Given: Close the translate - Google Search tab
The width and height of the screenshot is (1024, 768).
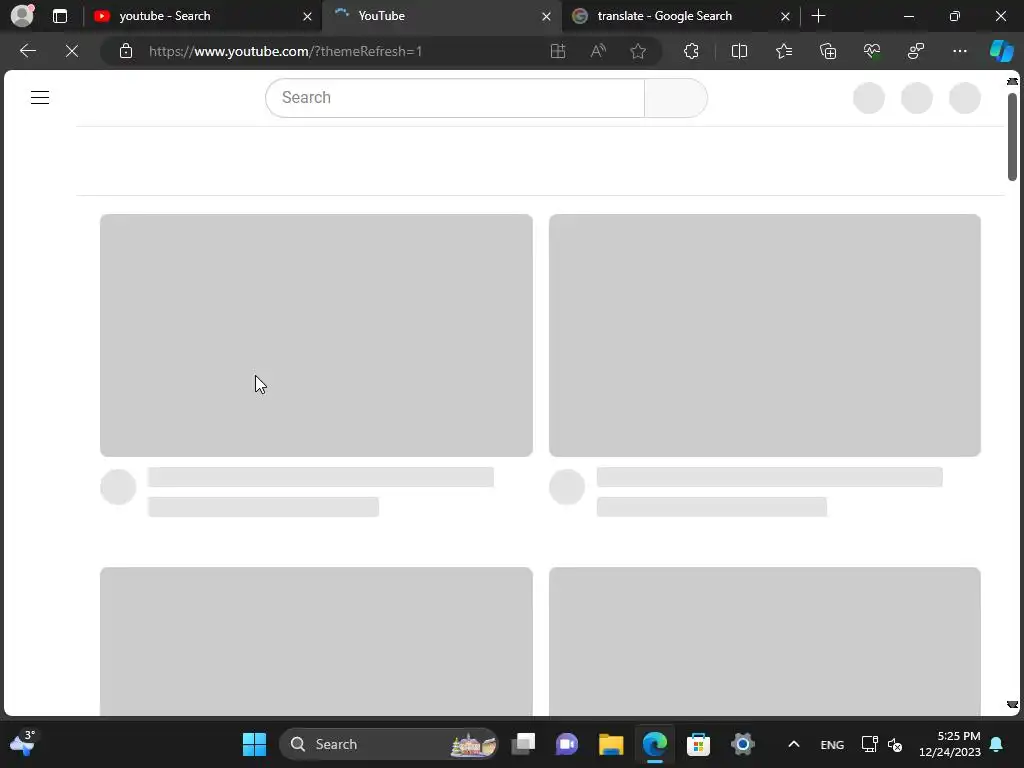Looking at the screenshot, I should pos(786,16).
